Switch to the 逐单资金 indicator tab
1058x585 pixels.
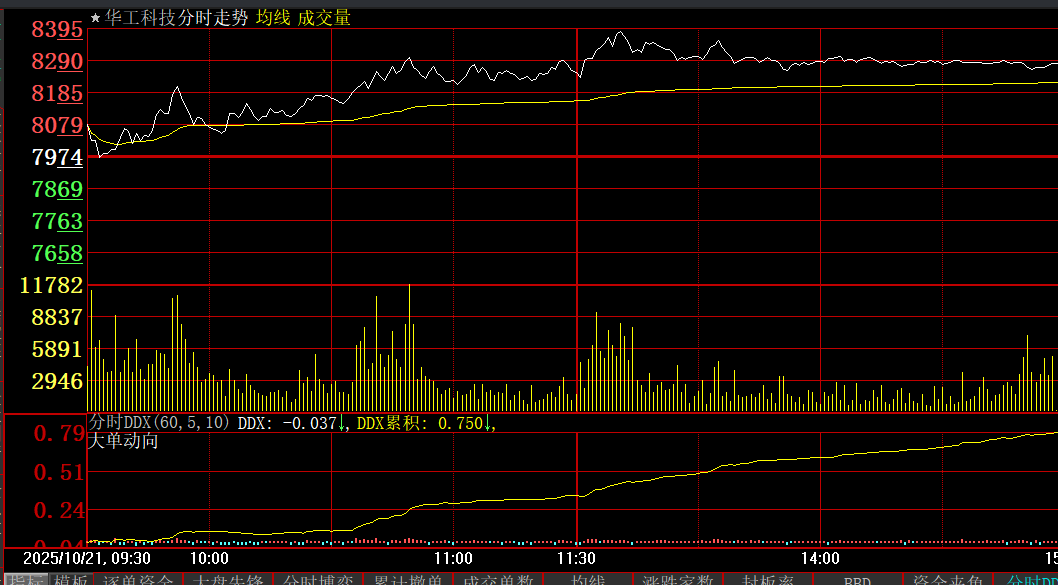coord(138,580)
